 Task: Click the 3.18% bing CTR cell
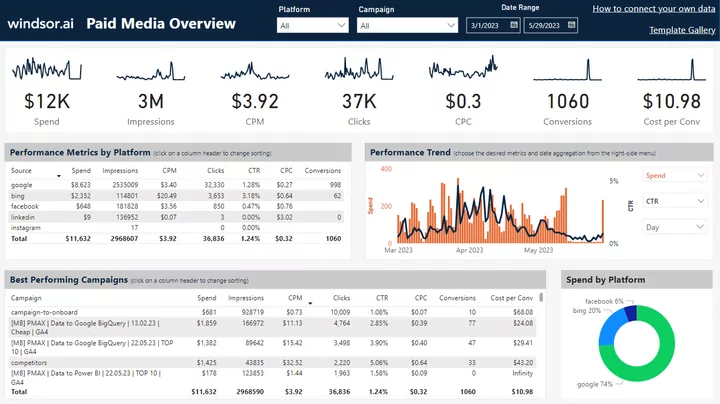tap(251, 196)
